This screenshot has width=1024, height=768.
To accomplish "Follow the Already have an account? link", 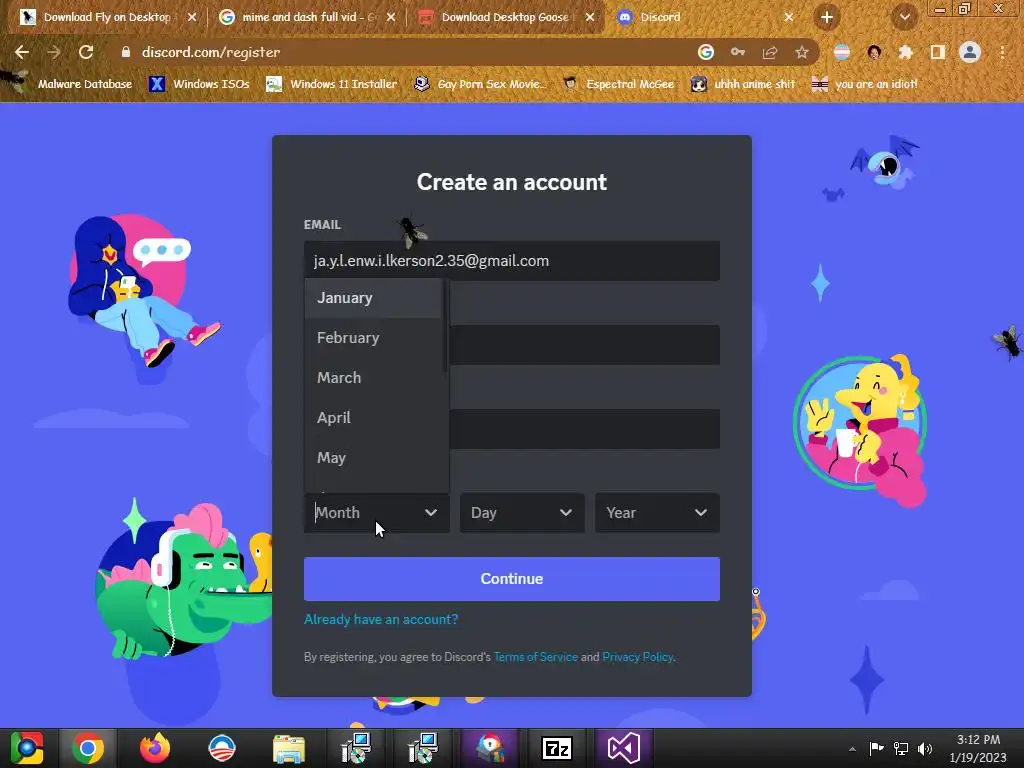I will pos(381,619).
